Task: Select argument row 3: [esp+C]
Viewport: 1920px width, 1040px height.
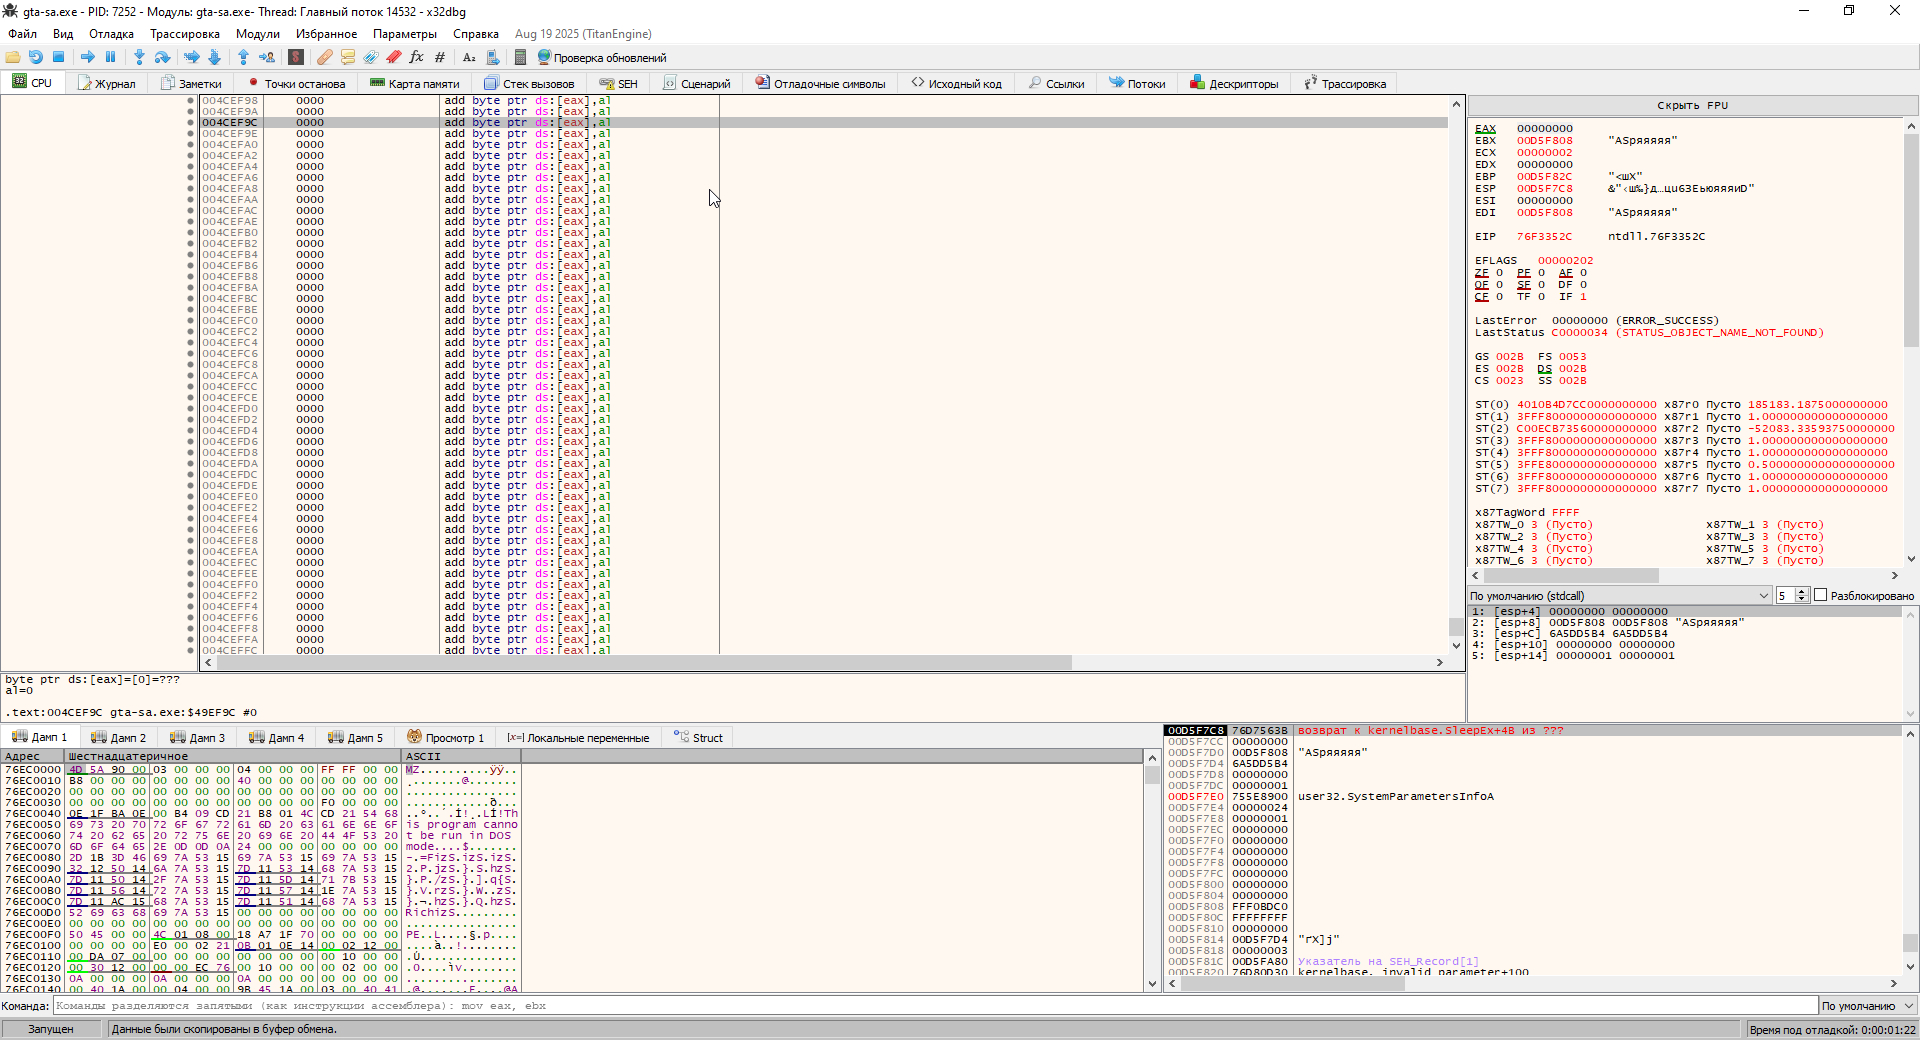Action: pyautogui.click(x=1685, y=634)
